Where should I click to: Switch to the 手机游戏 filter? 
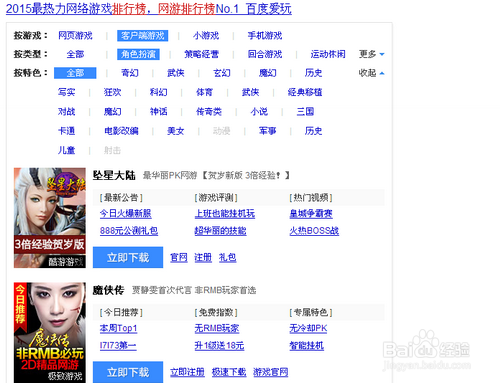(x=265, y=36)
